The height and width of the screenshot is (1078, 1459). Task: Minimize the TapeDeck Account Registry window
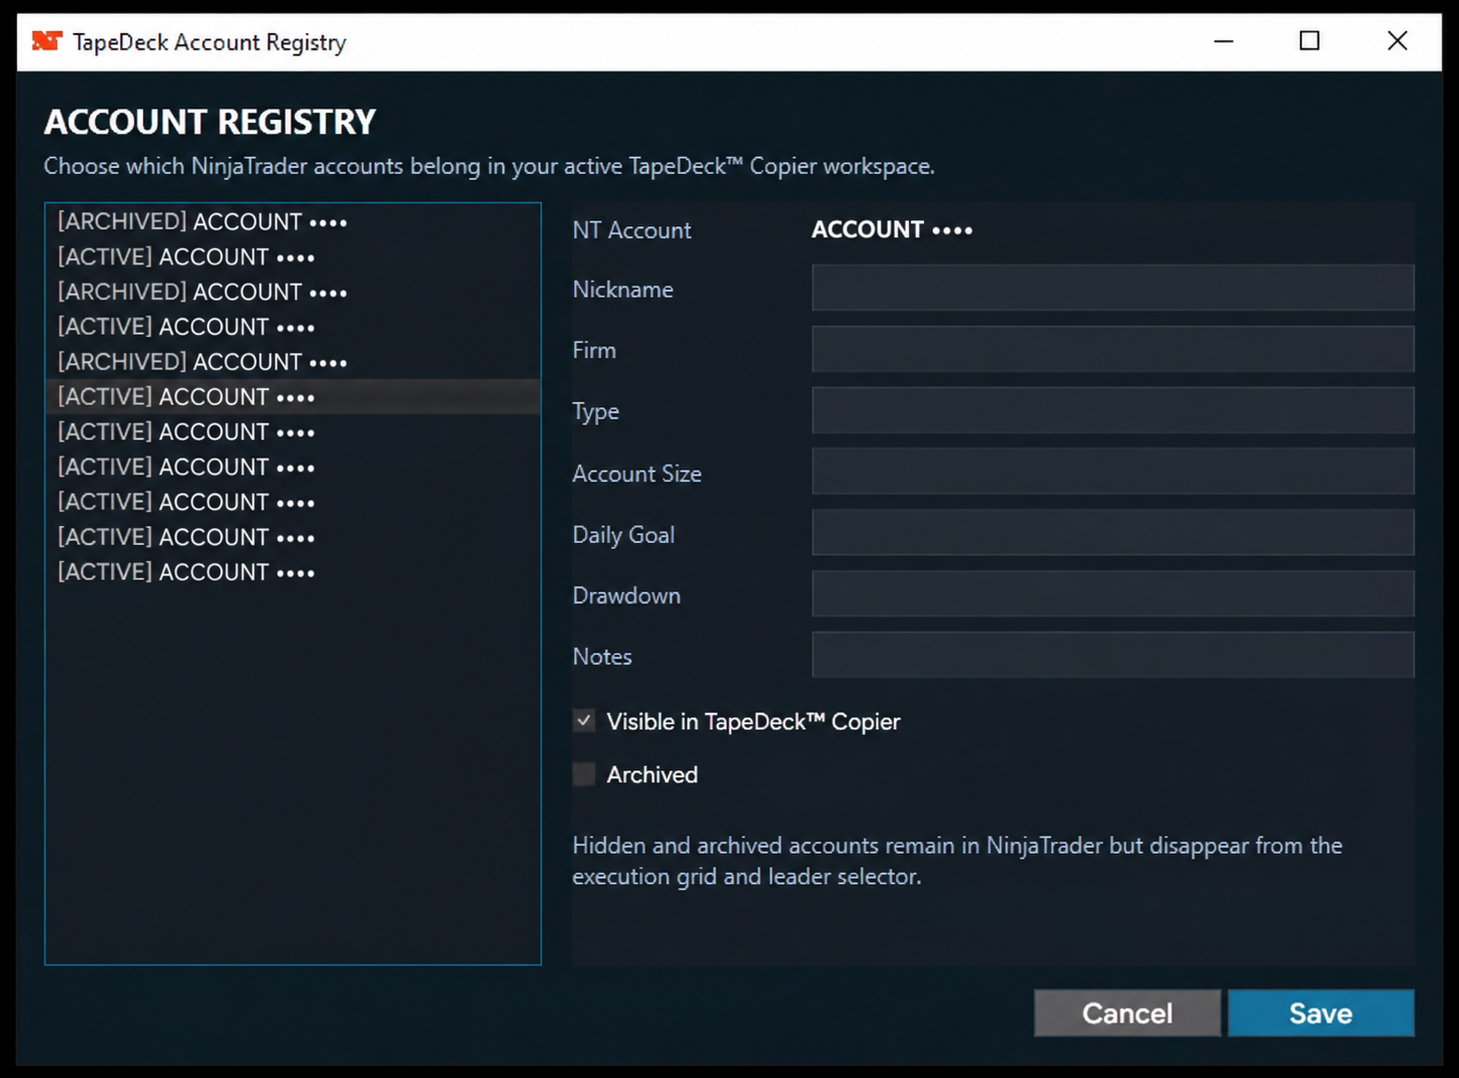(1223, 41)
